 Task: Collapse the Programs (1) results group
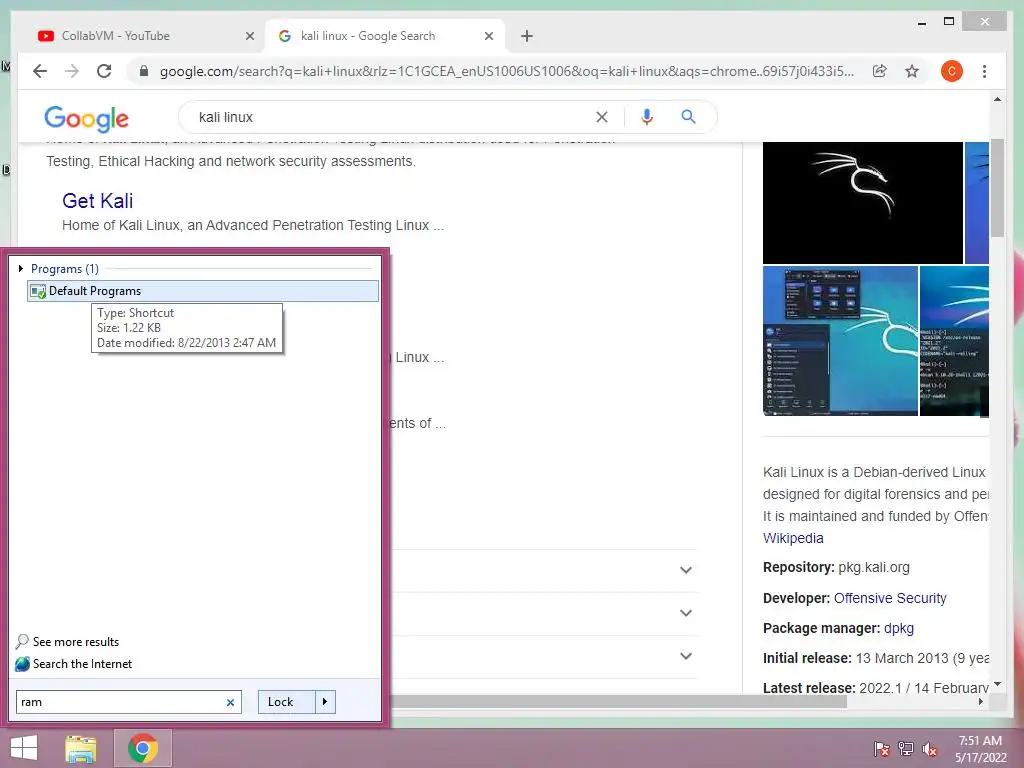point(21,268)
